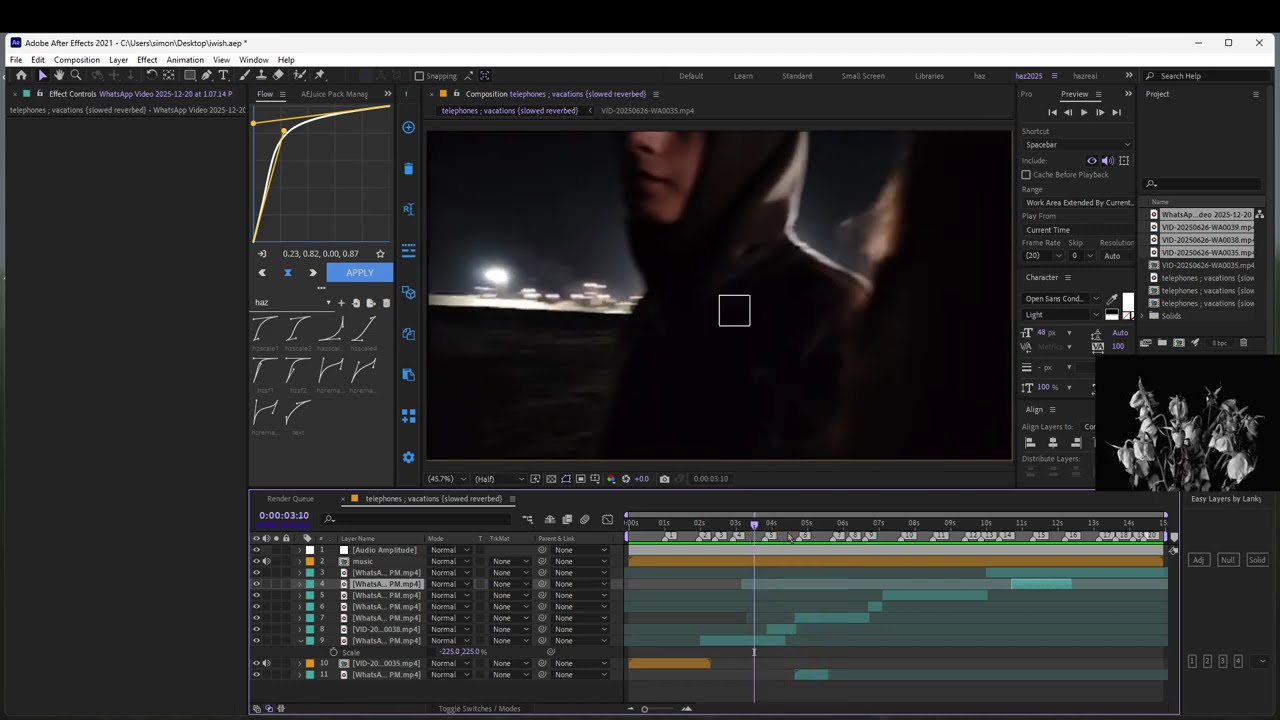Screen dimensions: 1280x720
Task: Pick font color with the eyedropper
Action: [1112, 299]
